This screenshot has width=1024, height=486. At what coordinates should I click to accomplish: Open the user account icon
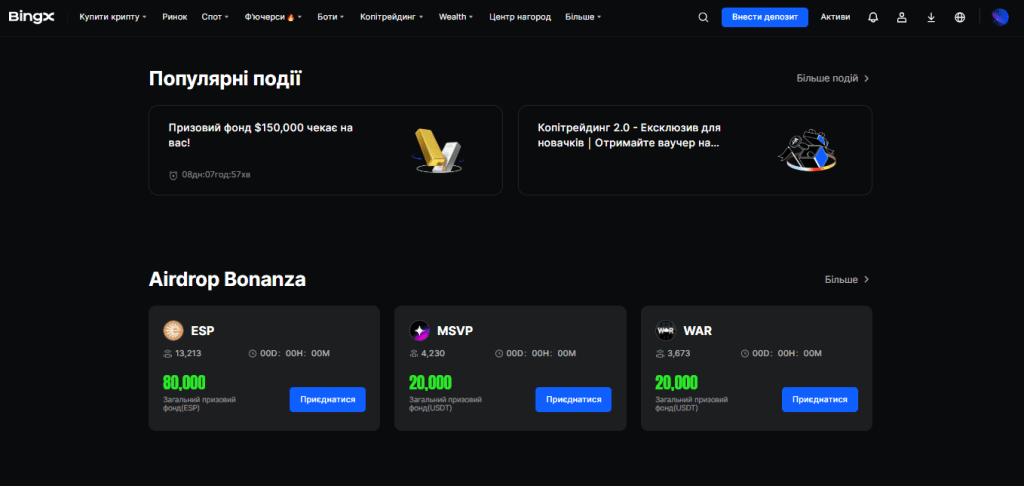(902, 18)
